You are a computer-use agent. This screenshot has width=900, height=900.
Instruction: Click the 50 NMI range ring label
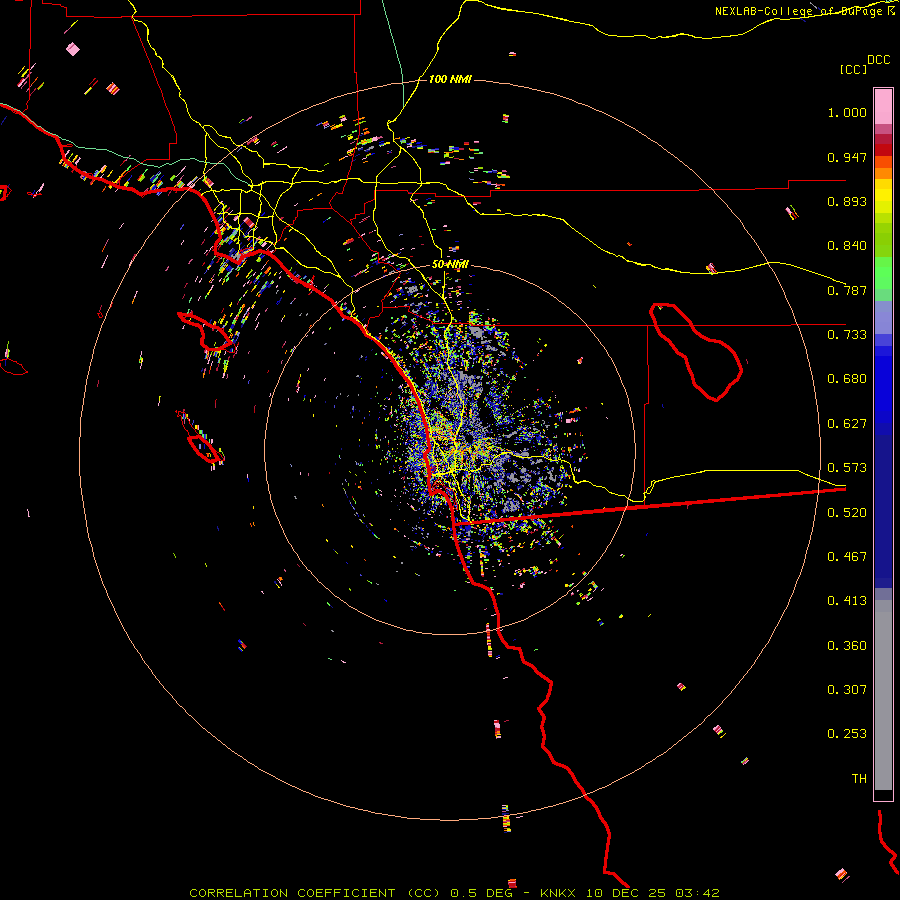coord(450,265)
